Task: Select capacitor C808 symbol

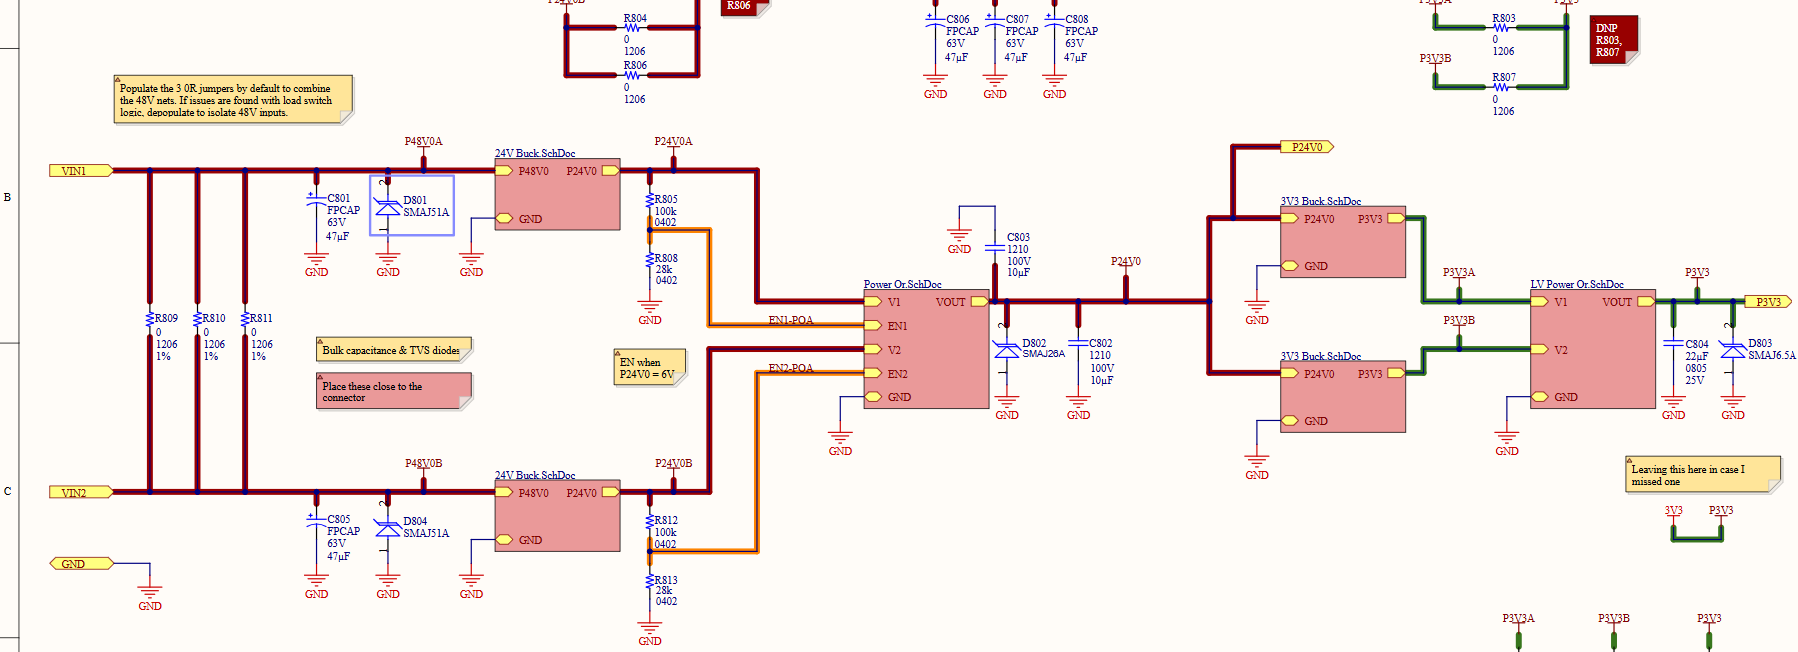Action: [x=1054, y=24]
